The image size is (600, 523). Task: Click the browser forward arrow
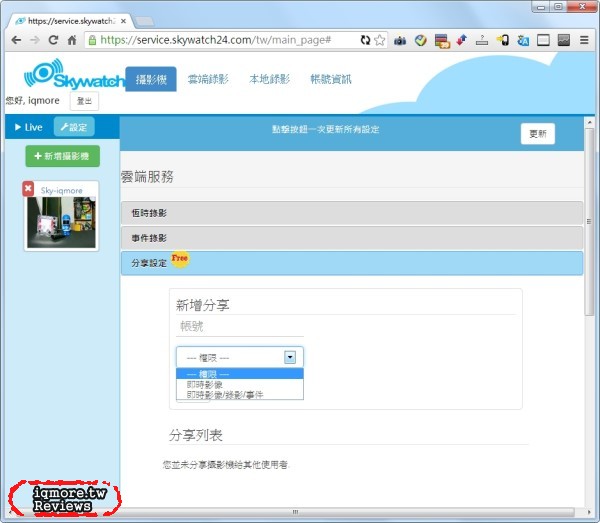coord(35,40)
